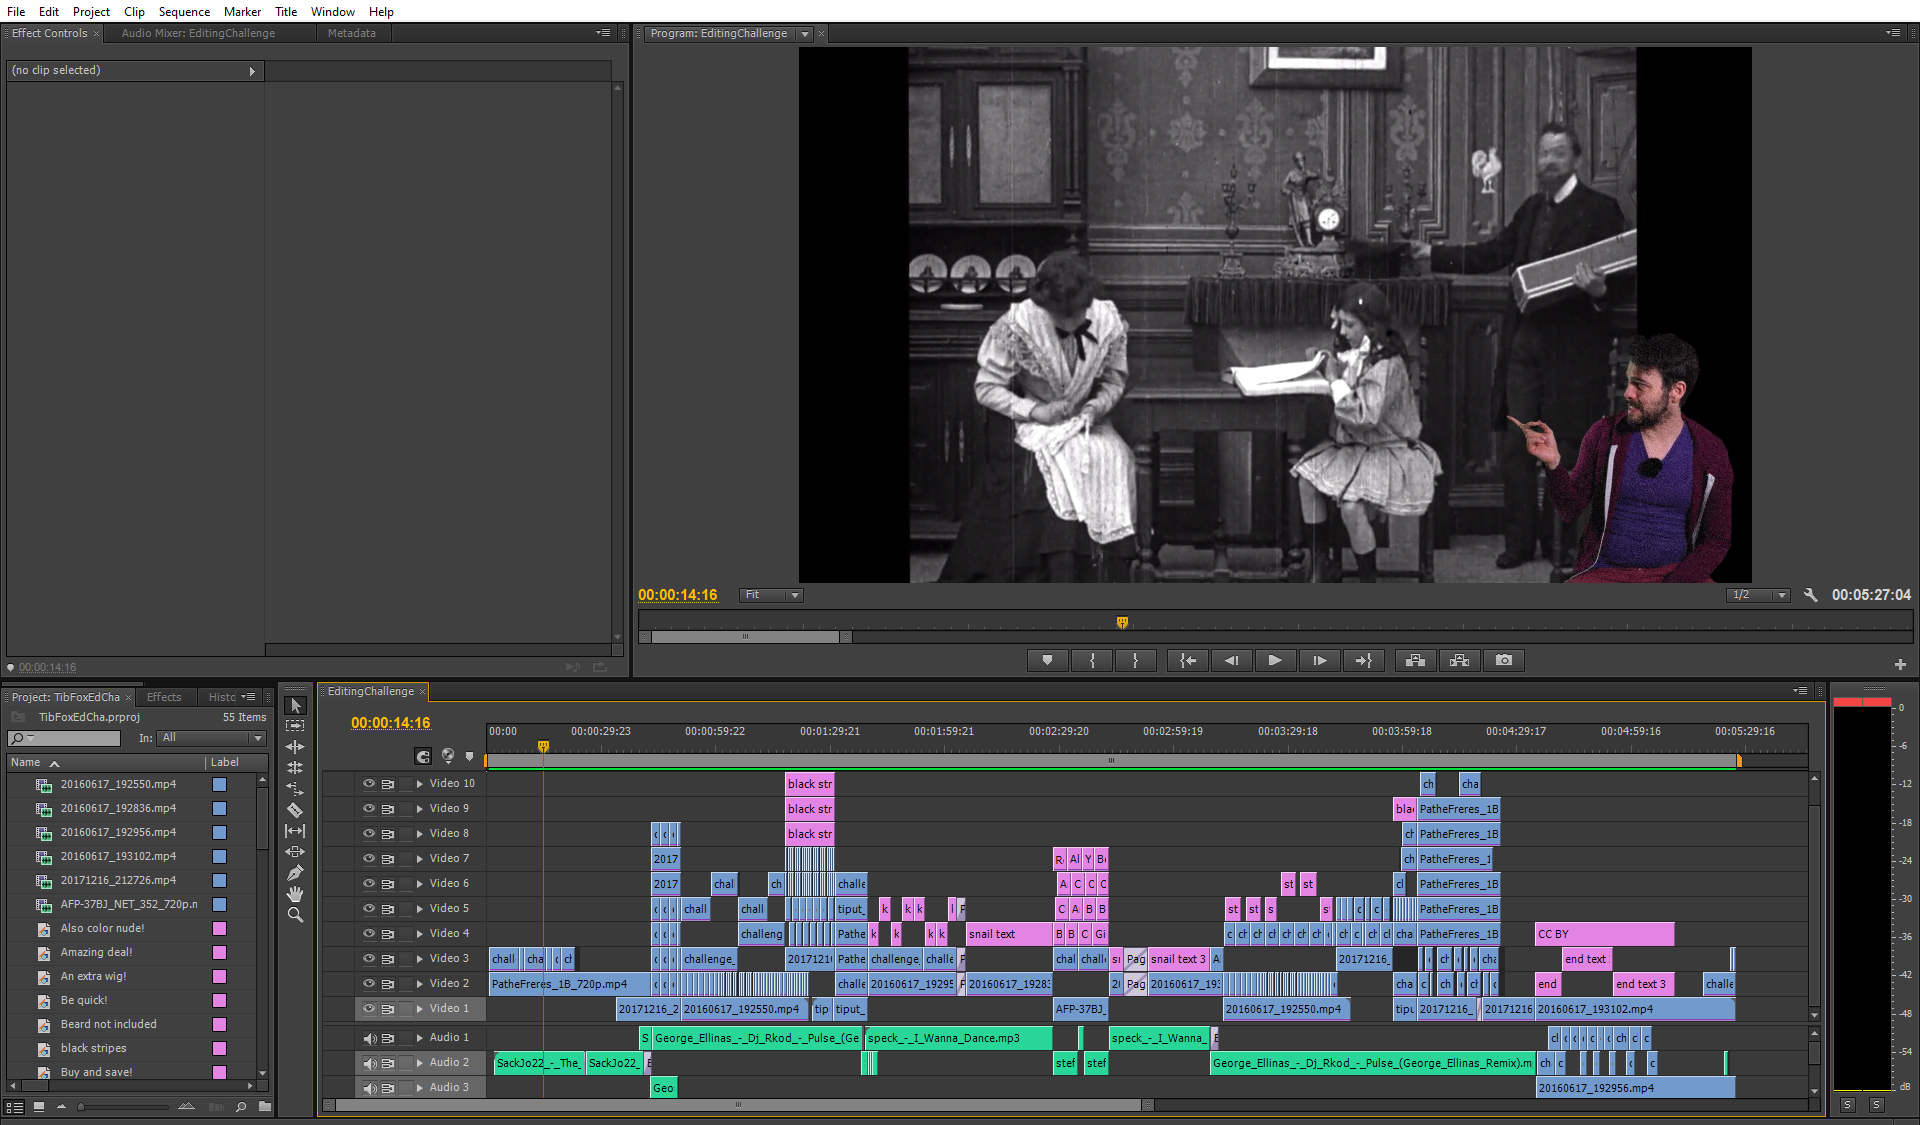Click Find magnifier in Project panel
Image resolution: width=1920 pixels, height=1125 pixels.
pos(241,1107)
